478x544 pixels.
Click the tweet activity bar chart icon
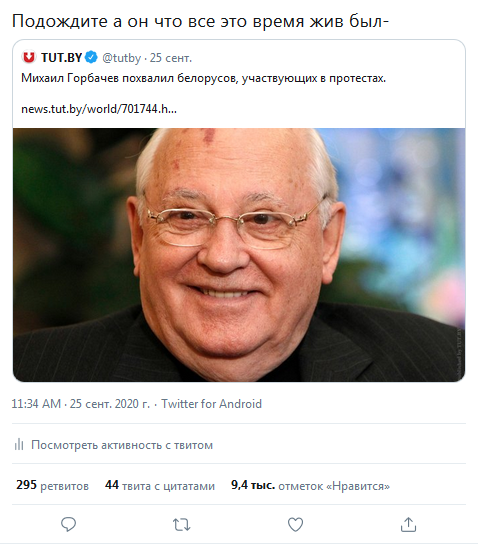(19, 444)
